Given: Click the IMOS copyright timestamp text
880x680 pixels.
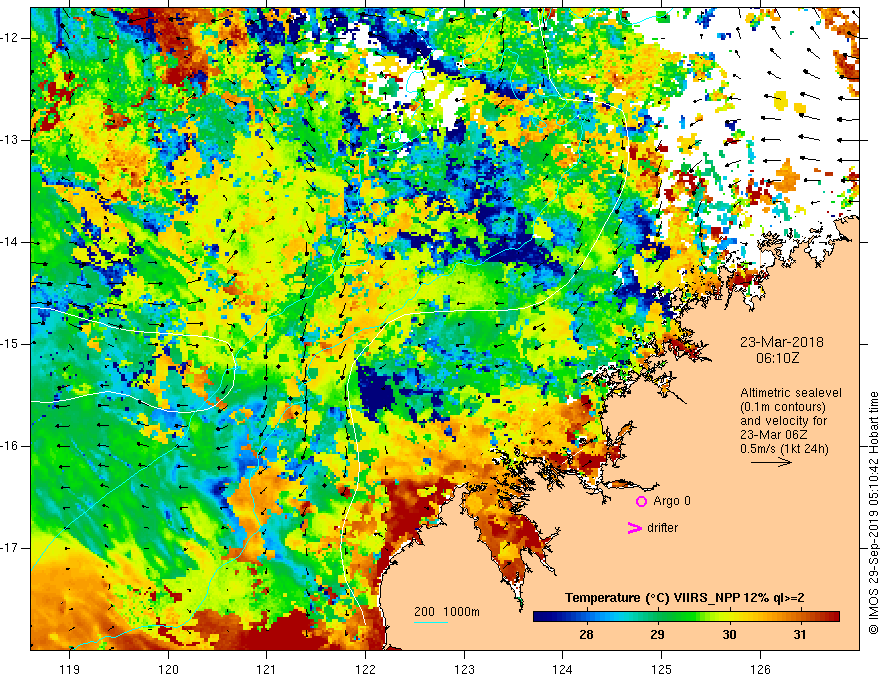Looking at the screenshot, I should click(873, 513).
